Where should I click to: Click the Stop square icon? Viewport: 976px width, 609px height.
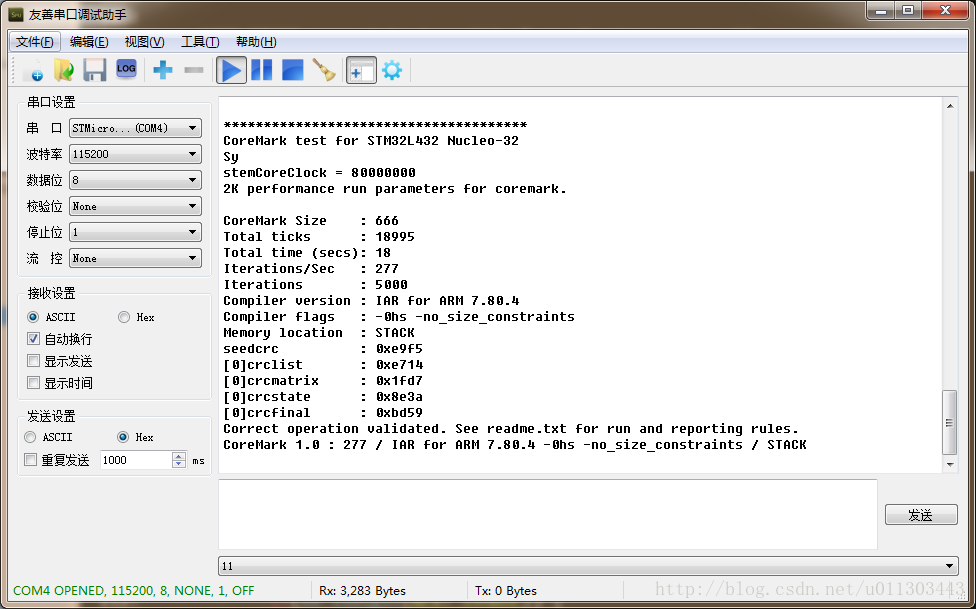pyautogui.click(x=293, y=70)
